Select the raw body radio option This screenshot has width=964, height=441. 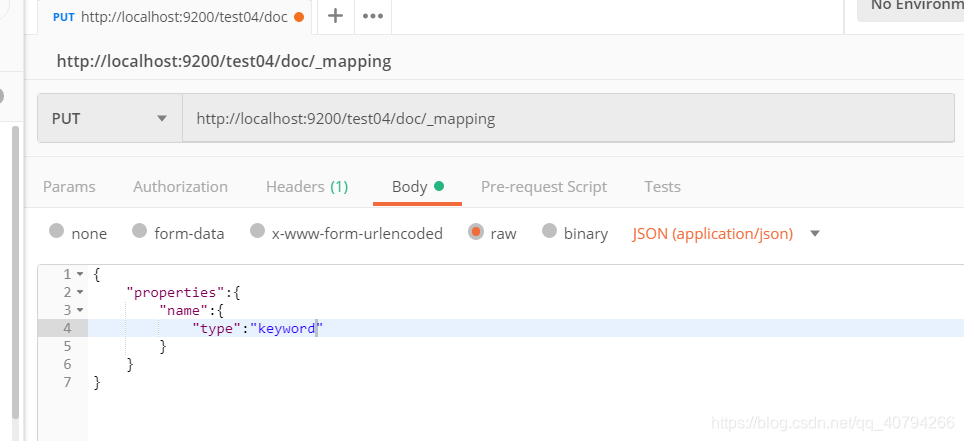coord(475,231)
